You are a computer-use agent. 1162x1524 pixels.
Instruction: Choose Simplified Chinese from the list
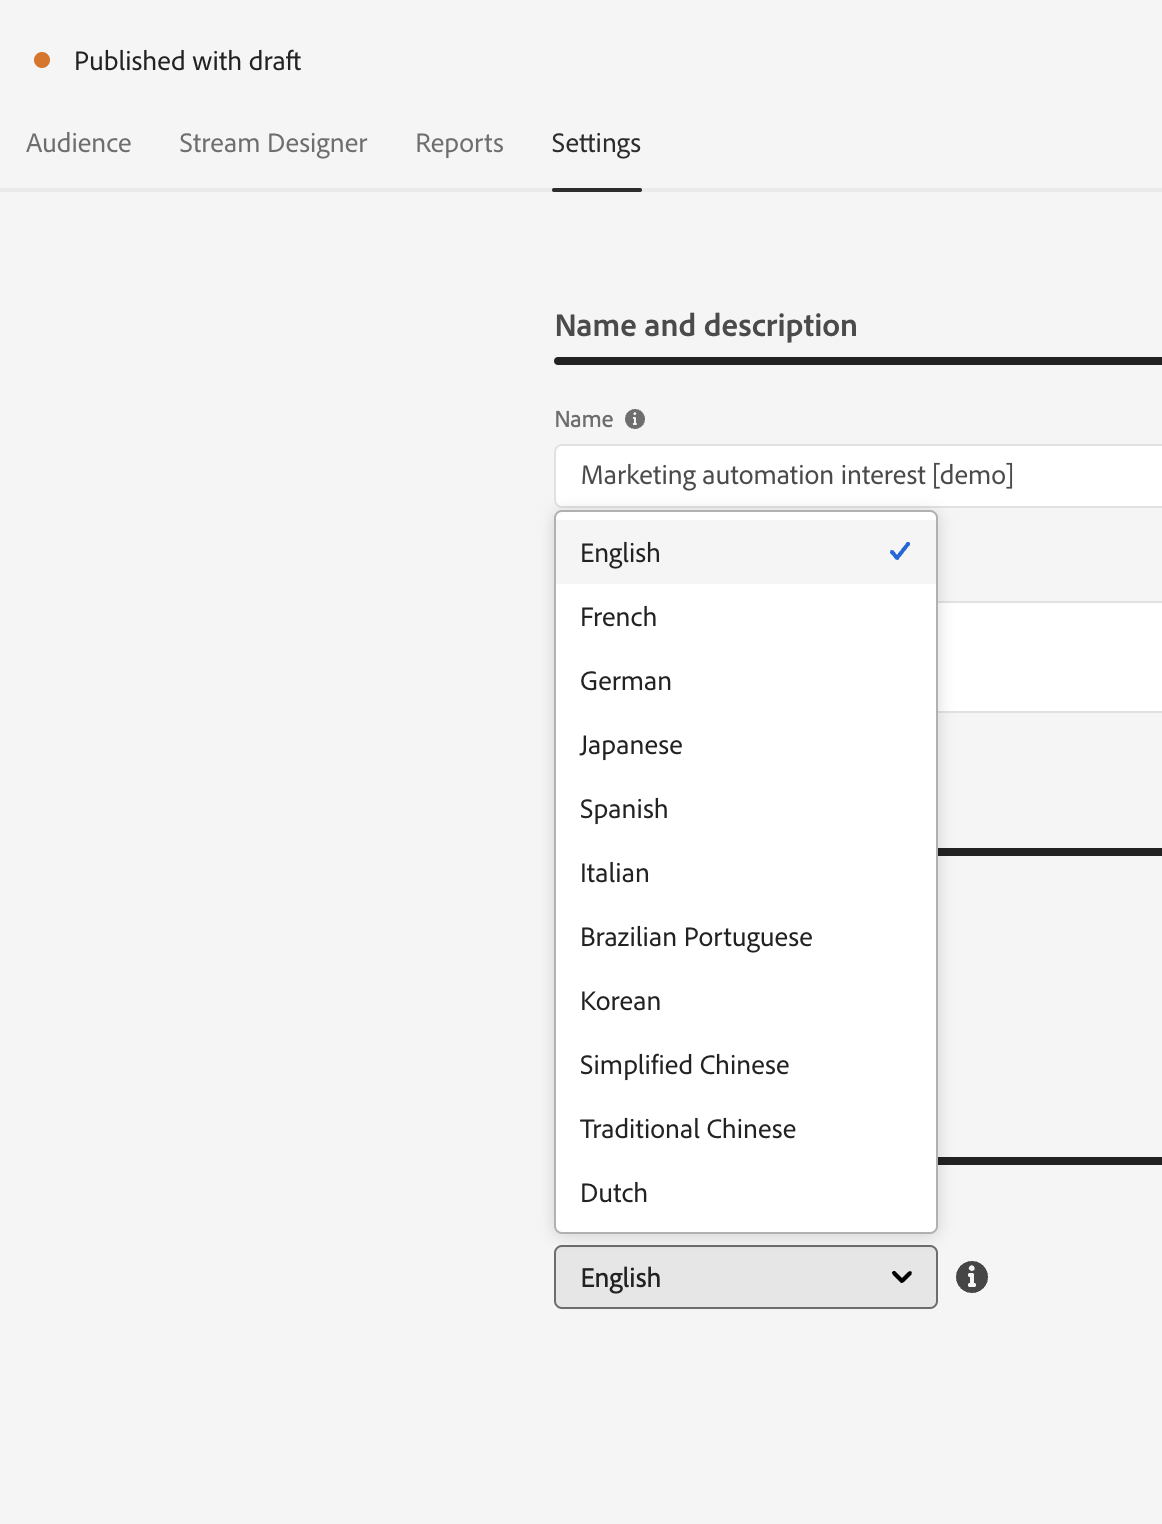684,1065
